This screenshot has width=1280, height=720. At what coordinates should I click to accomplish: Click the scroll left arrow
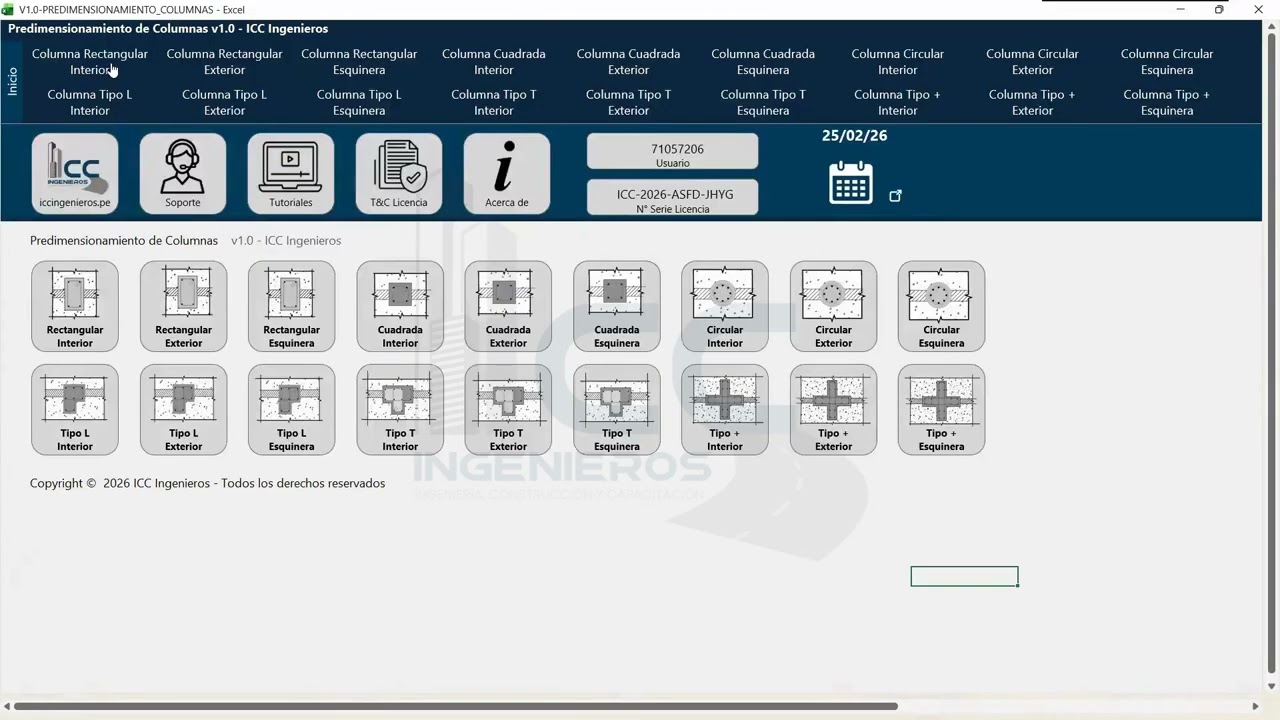[6, 707]
